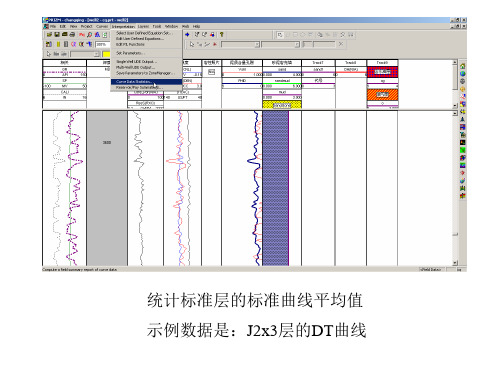Click the printer icon in toolbar
The width and height of the screenshot is (500, 375).
(72, 34)
